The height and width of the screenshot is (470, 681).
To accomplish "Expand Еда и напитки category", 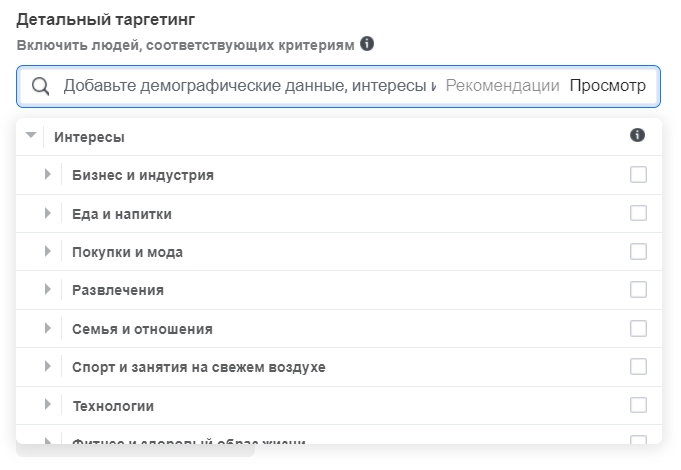I will coord(48,213).
